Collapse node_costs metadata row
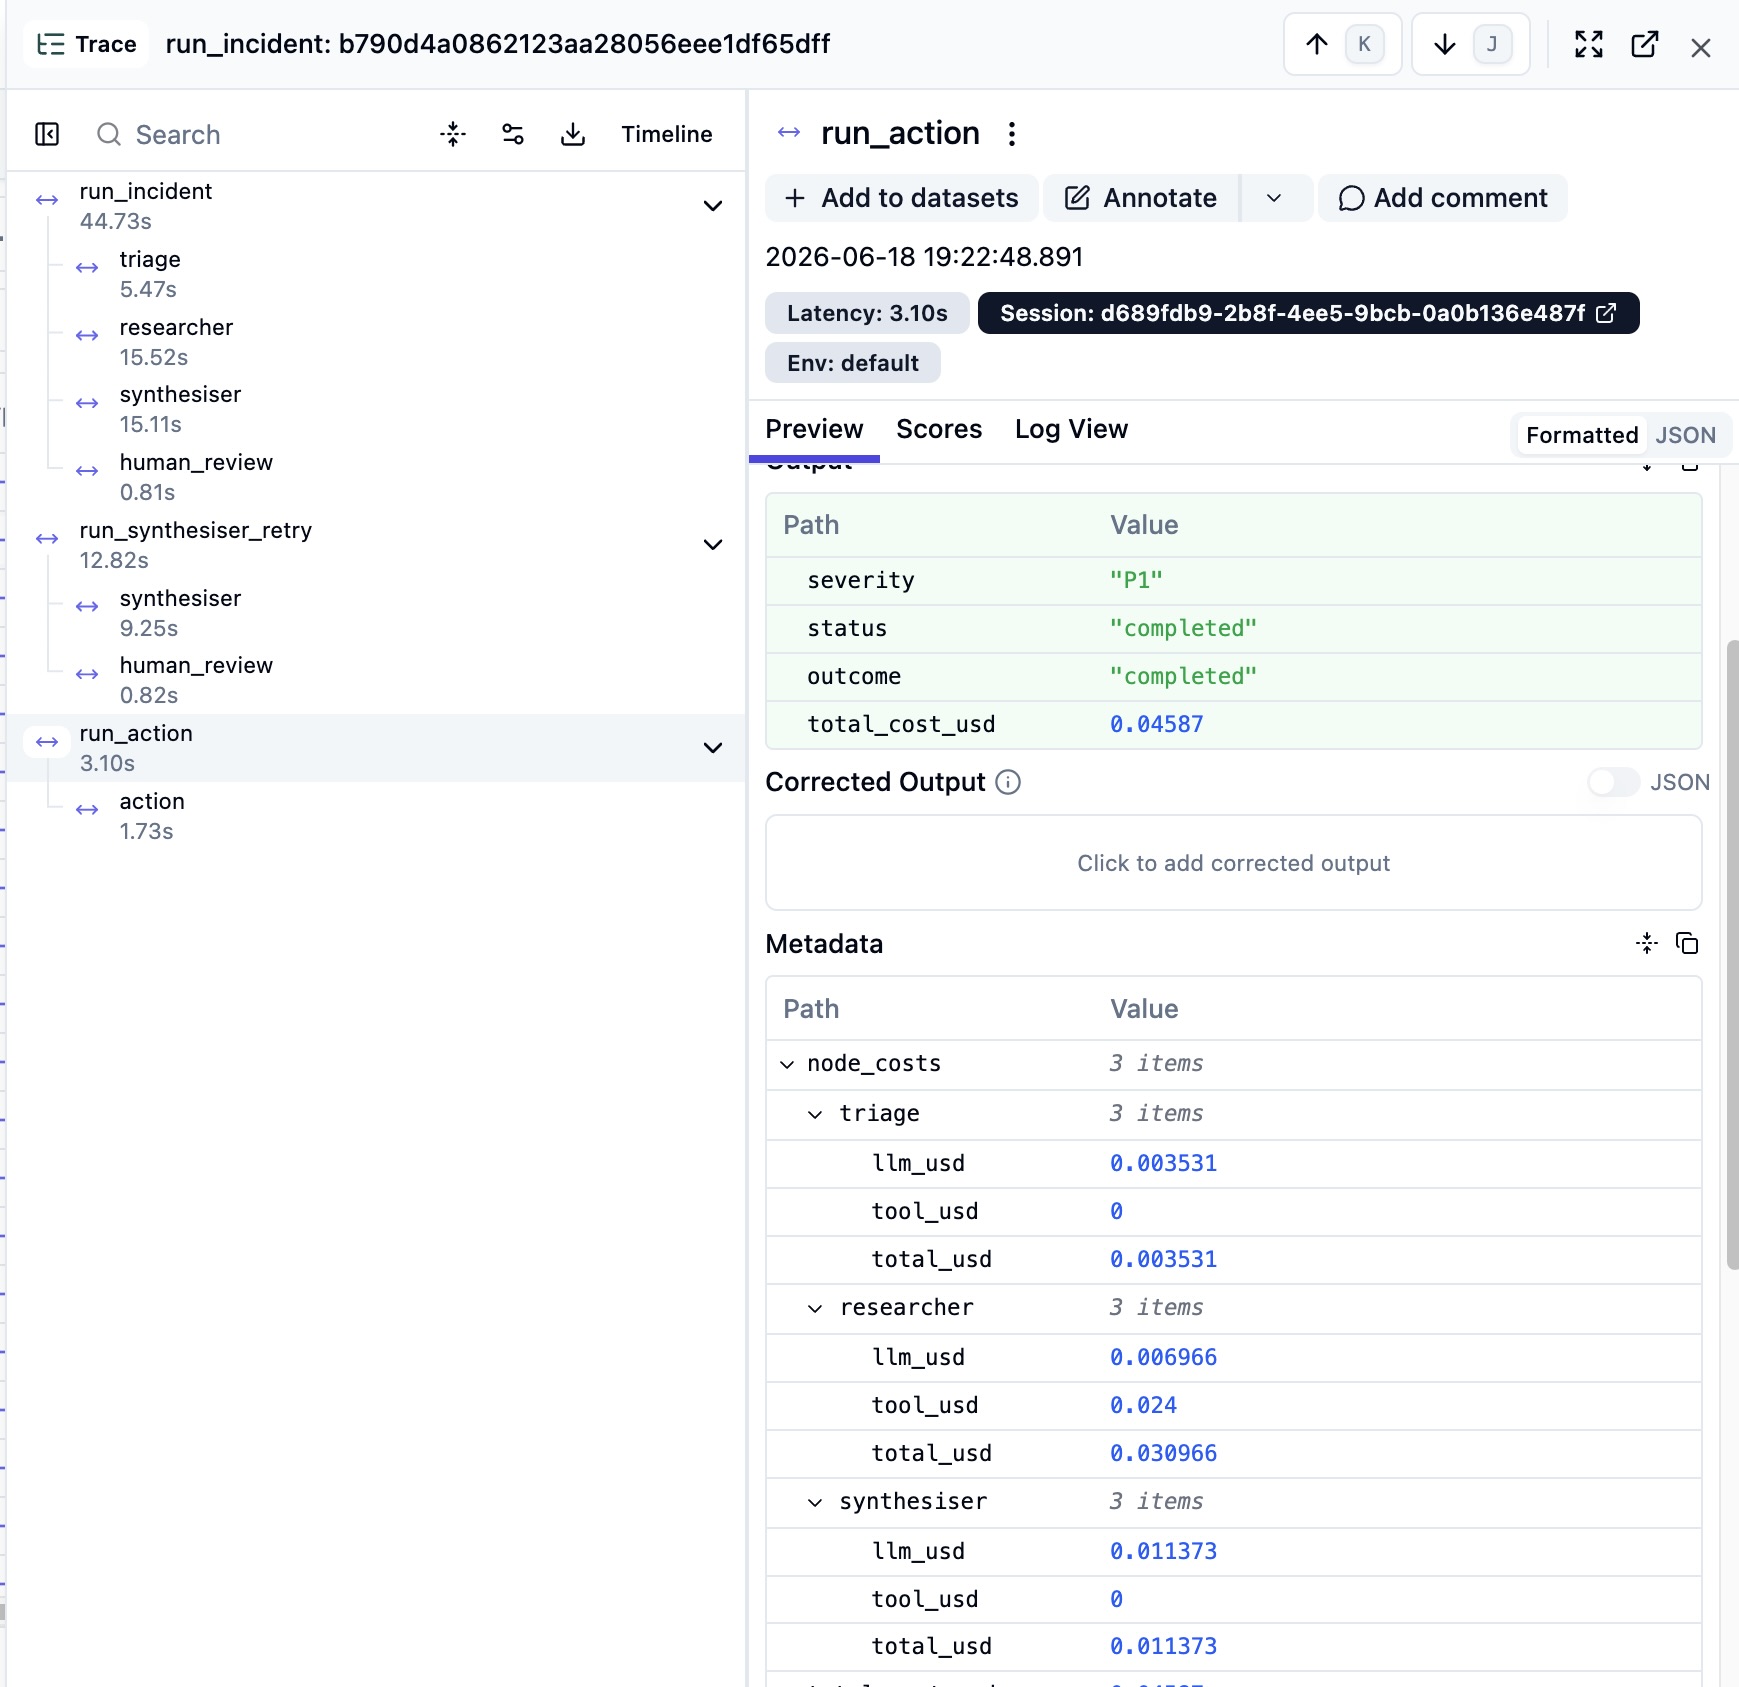Image resolution: width=1739 pixels, height=1687 pixels. [787, 1064]
